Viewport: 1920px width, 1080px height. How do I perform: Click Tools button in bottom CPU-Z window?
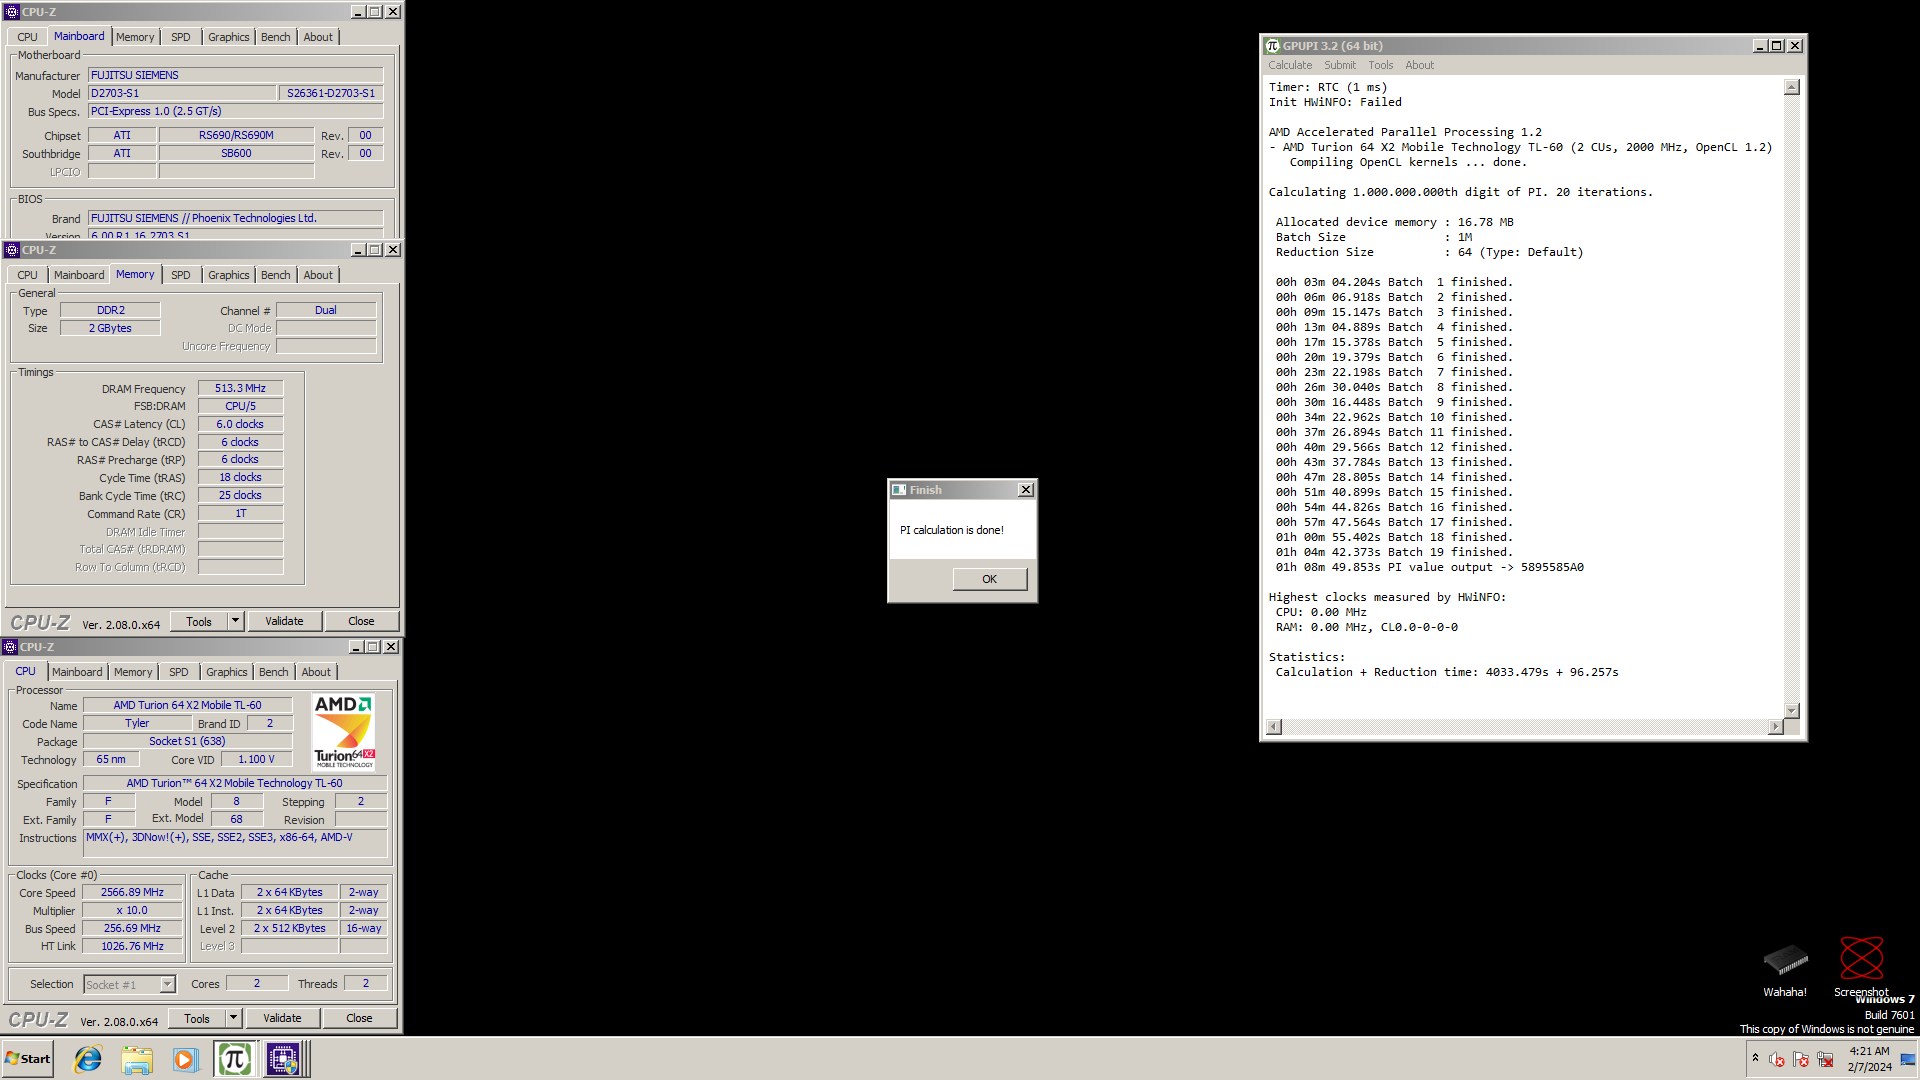(197, 1018)
